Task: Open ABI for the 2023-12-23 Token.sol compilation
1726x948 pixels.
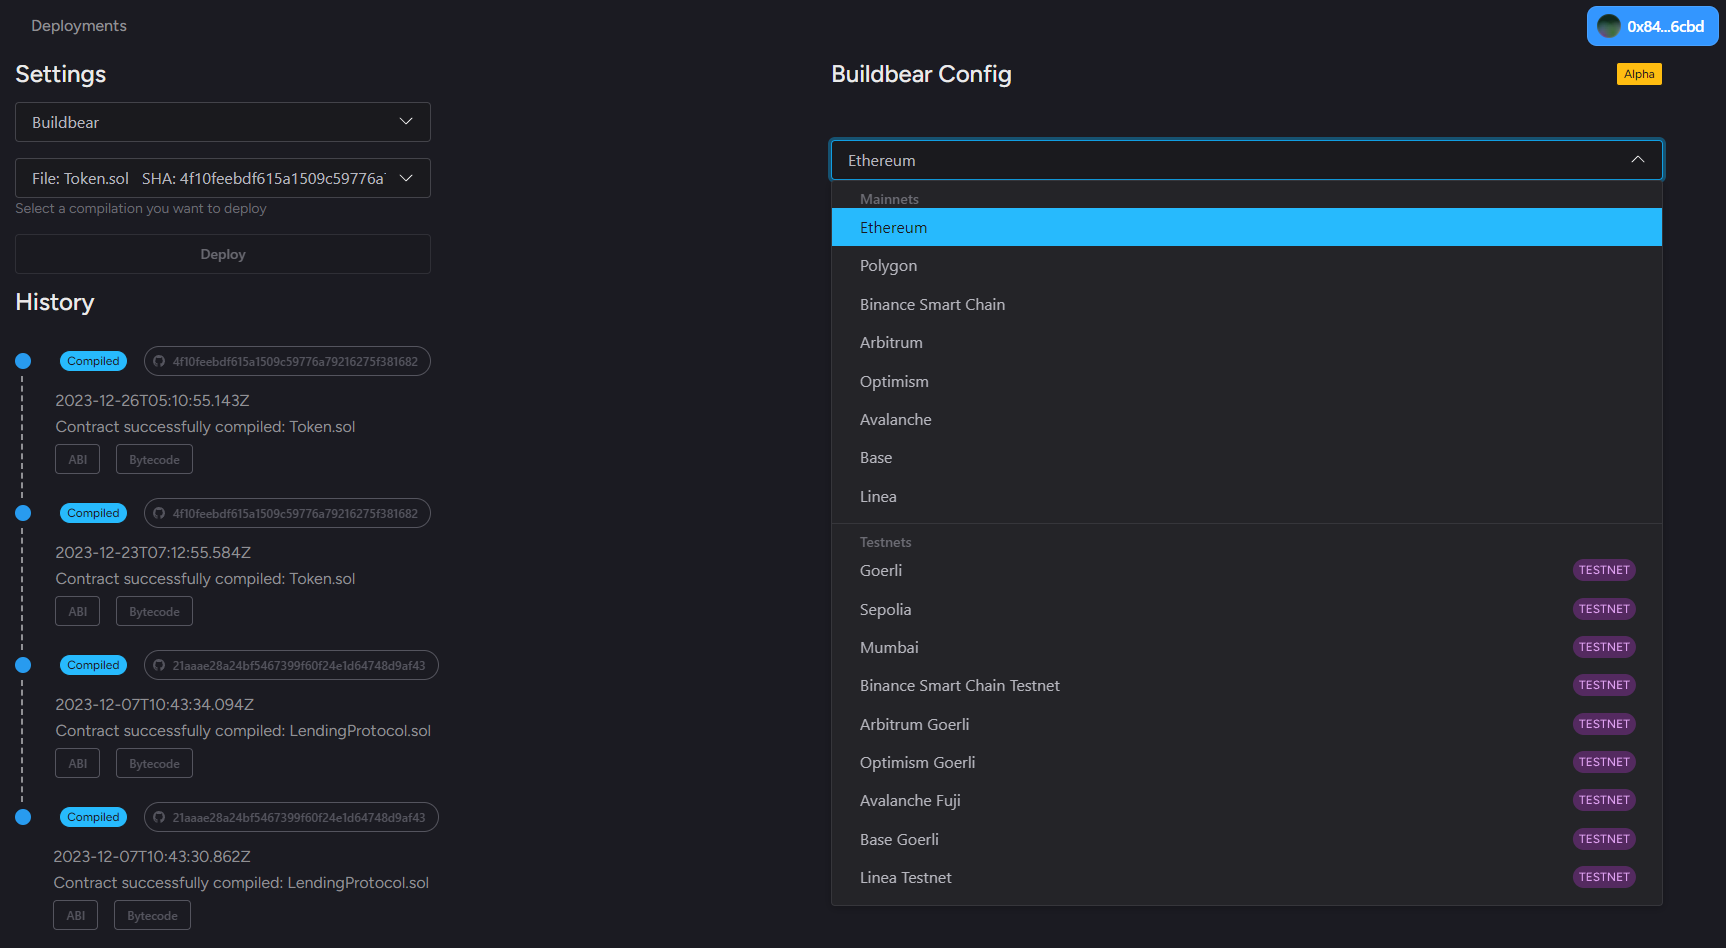Action: pos(78,611)
